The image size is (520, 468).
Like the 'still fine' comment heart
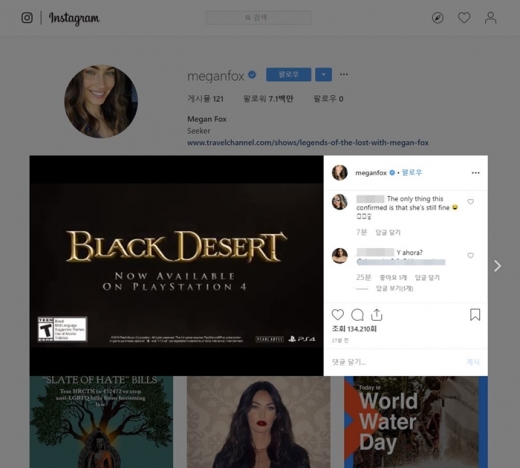click(x=470, y=202)
